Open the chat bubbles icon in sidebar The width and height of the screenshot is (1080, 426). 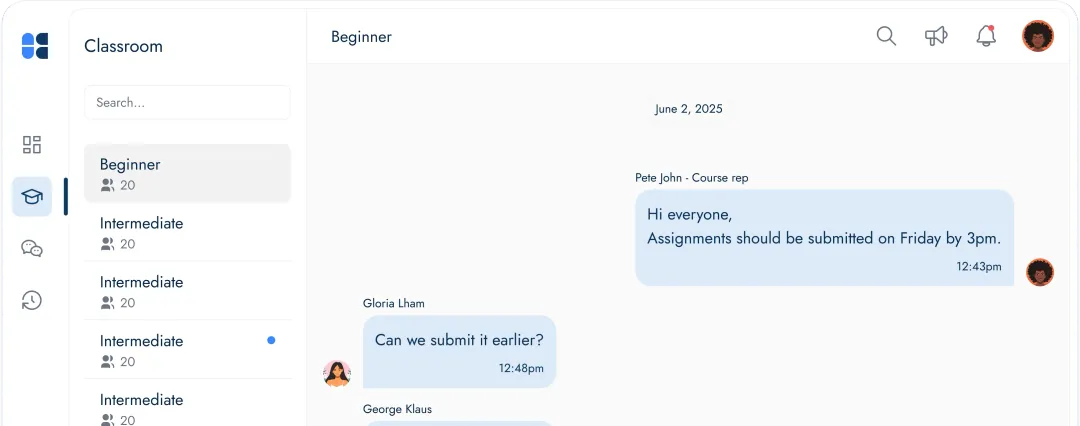point(32,248)
